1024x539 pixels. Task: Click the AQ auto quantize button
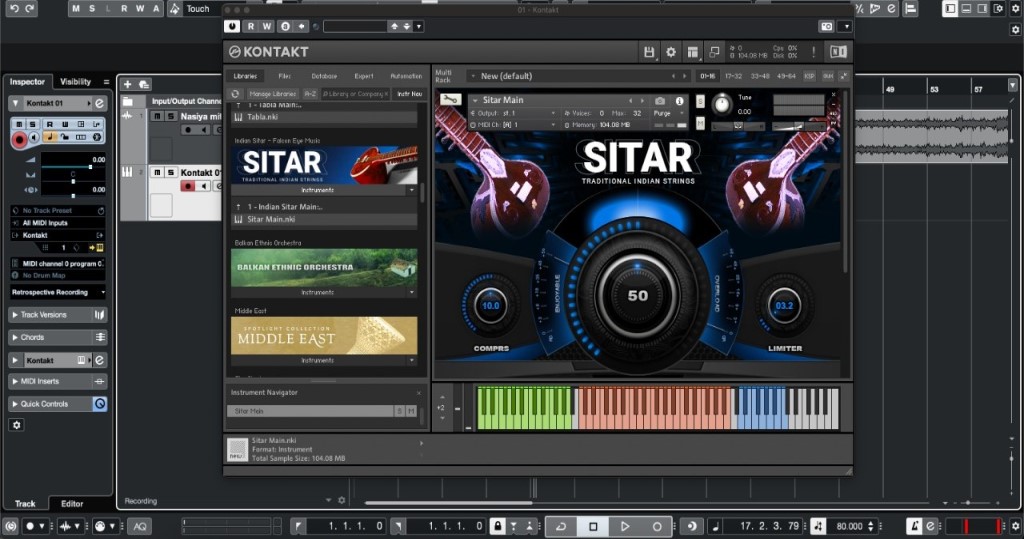(140, 526)
